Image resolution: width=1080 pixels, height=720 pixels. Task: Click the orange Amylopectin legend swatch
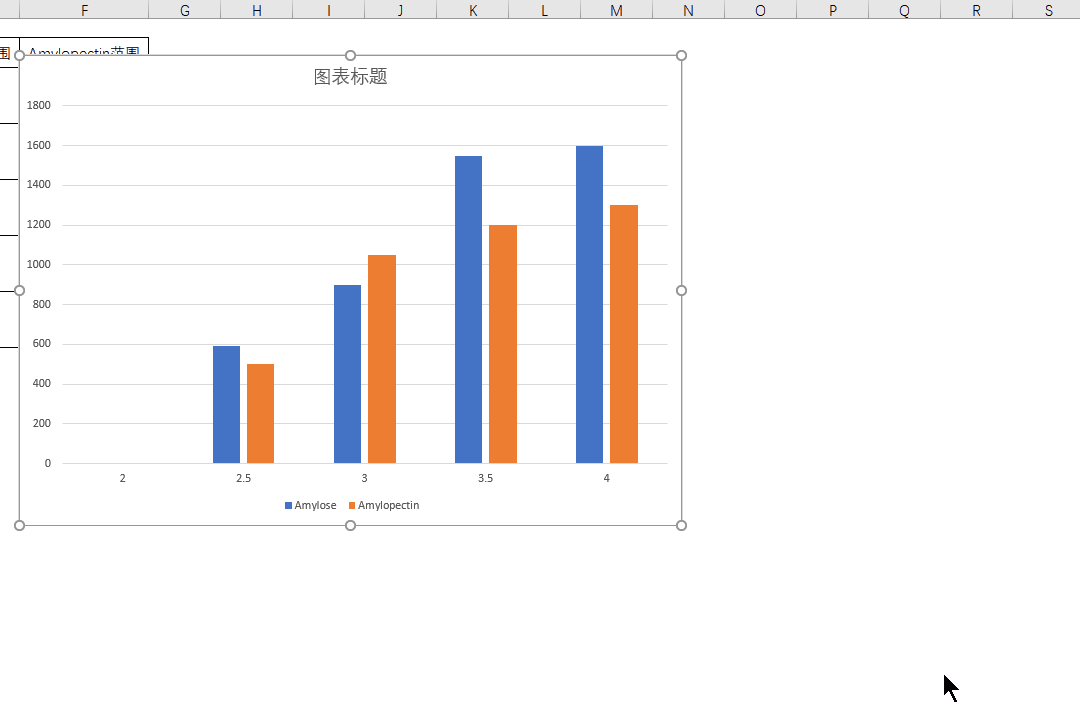(352, 505)
